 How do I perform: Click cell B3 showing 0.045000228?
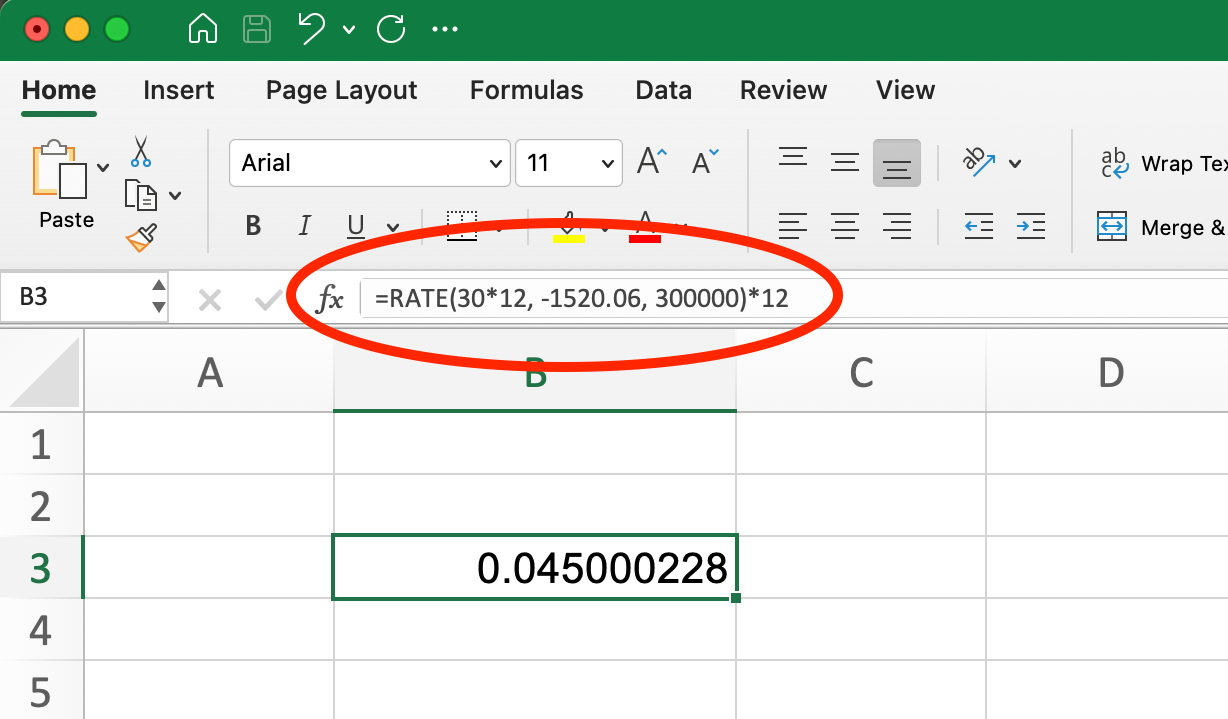coord(535,568)
